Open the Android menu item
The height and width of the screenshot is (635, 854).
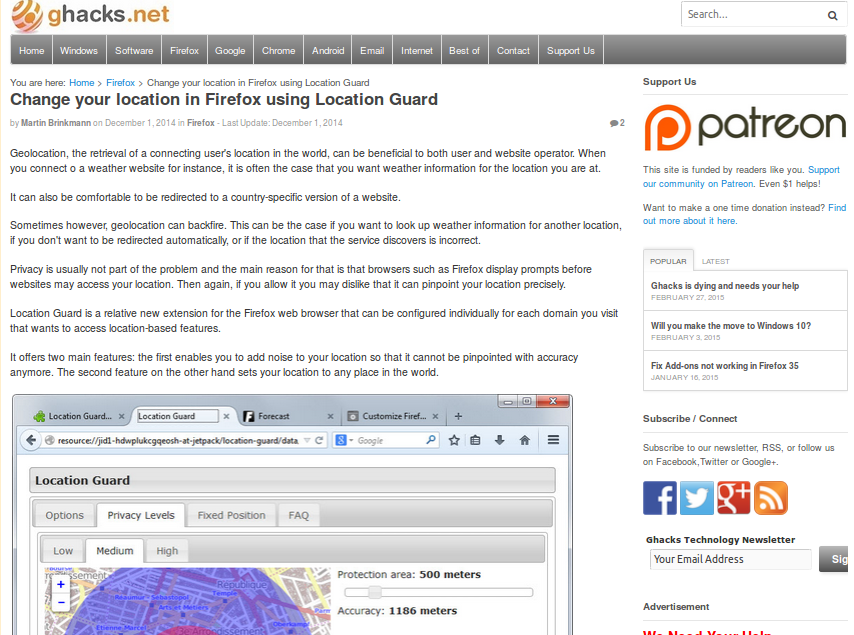[328, 50]
